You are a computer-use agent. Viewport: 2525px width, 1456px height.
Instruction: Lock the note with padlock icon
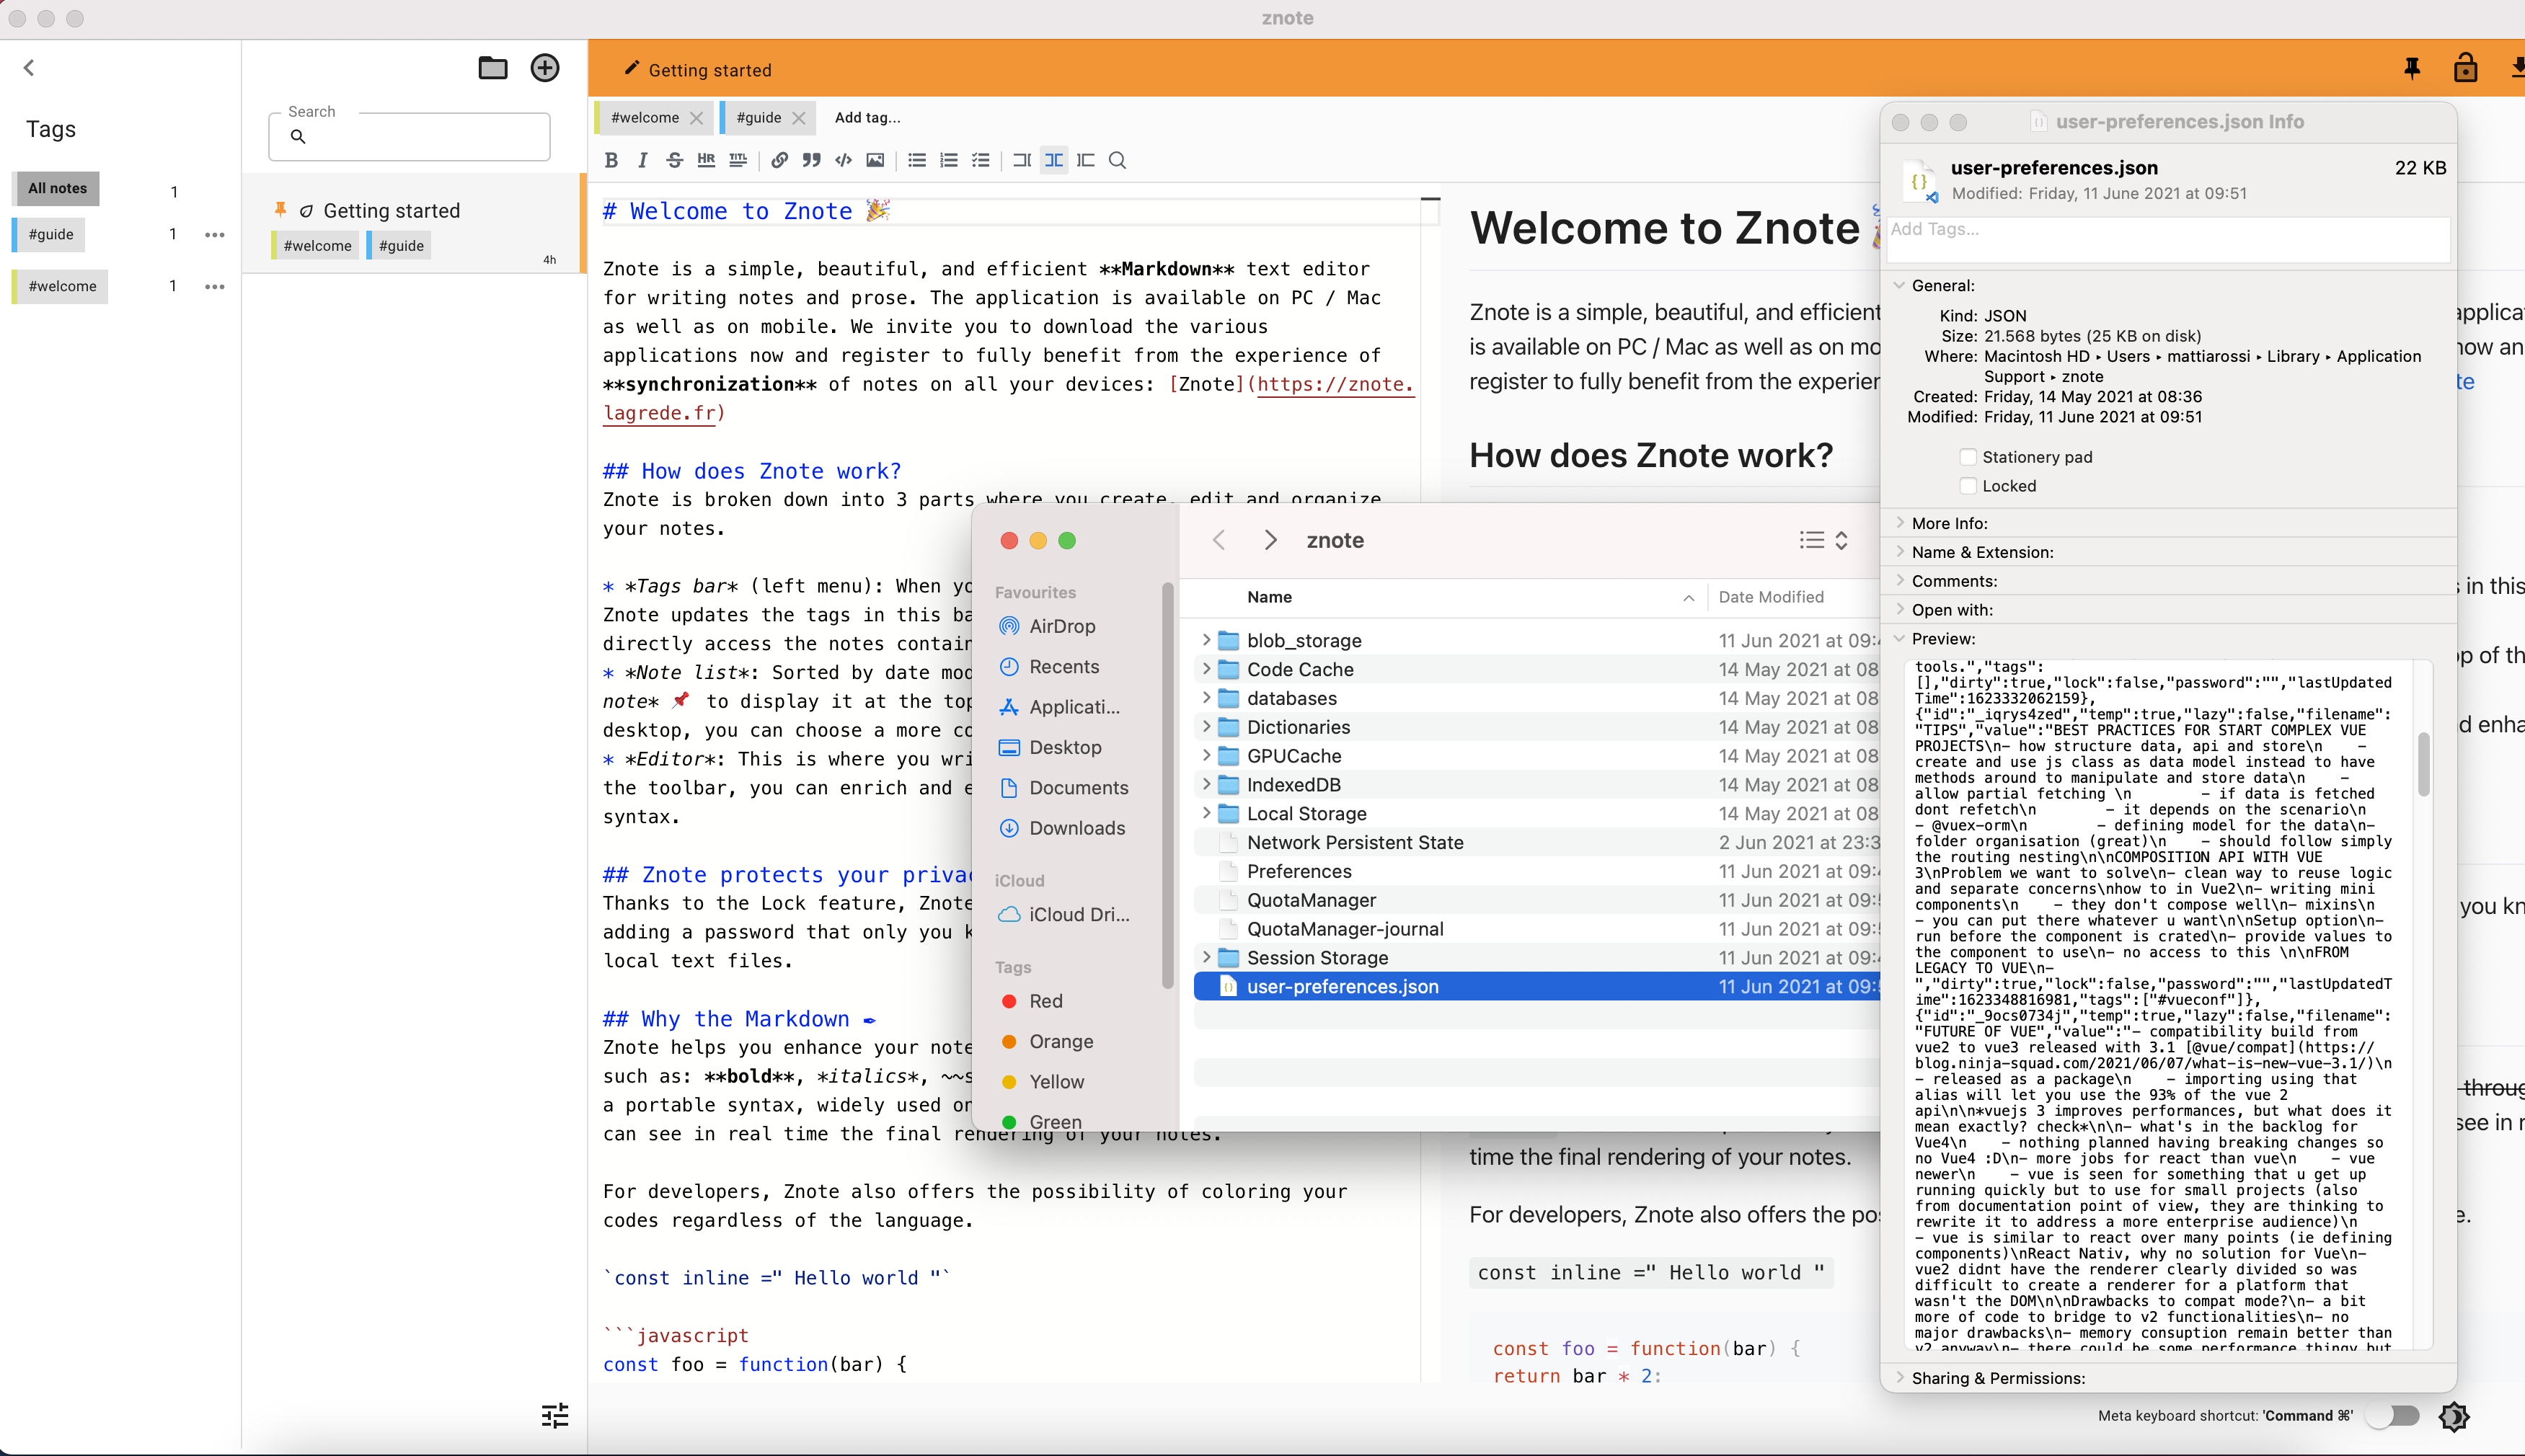(2465, 68)
